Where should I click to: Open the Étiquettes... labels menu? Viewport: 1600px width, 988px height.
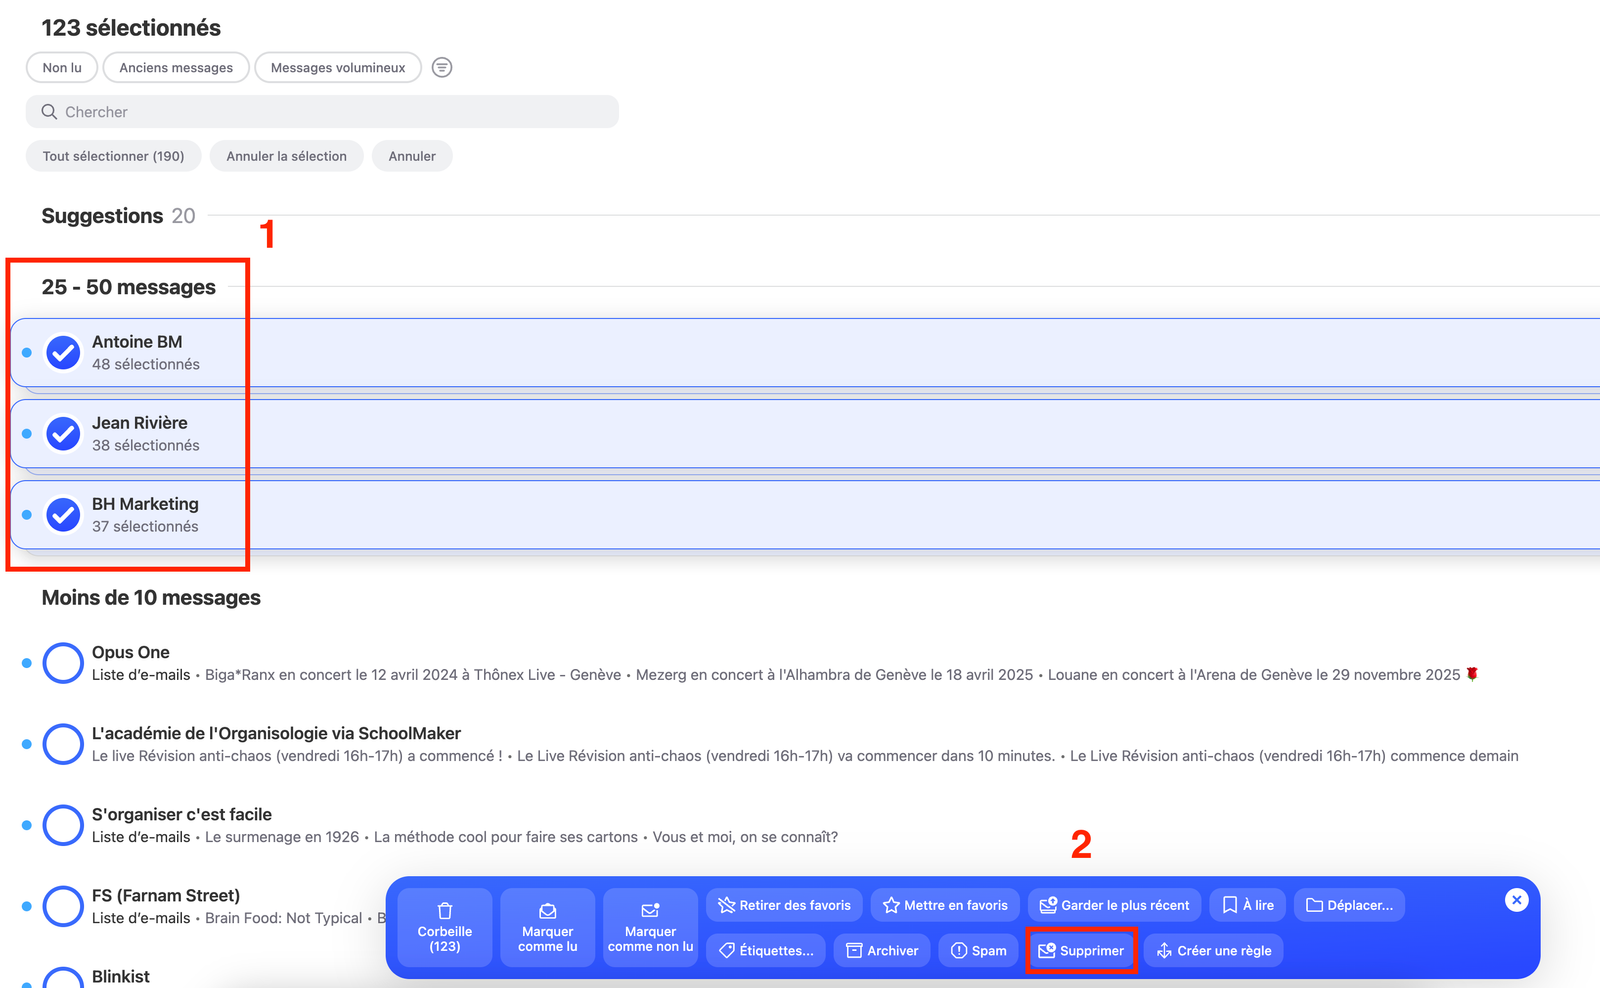(x=766, y=950)
